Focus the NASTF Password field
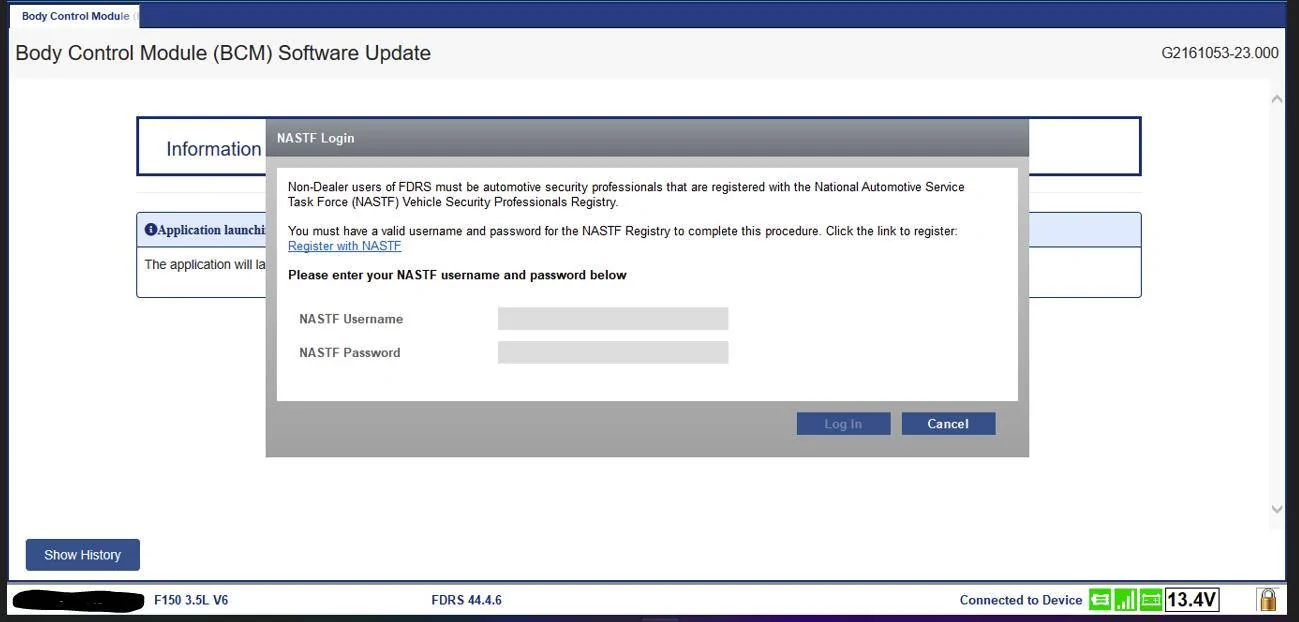Image resolution: width=1299 pixels, height=622 pixels. pos(613,352)
